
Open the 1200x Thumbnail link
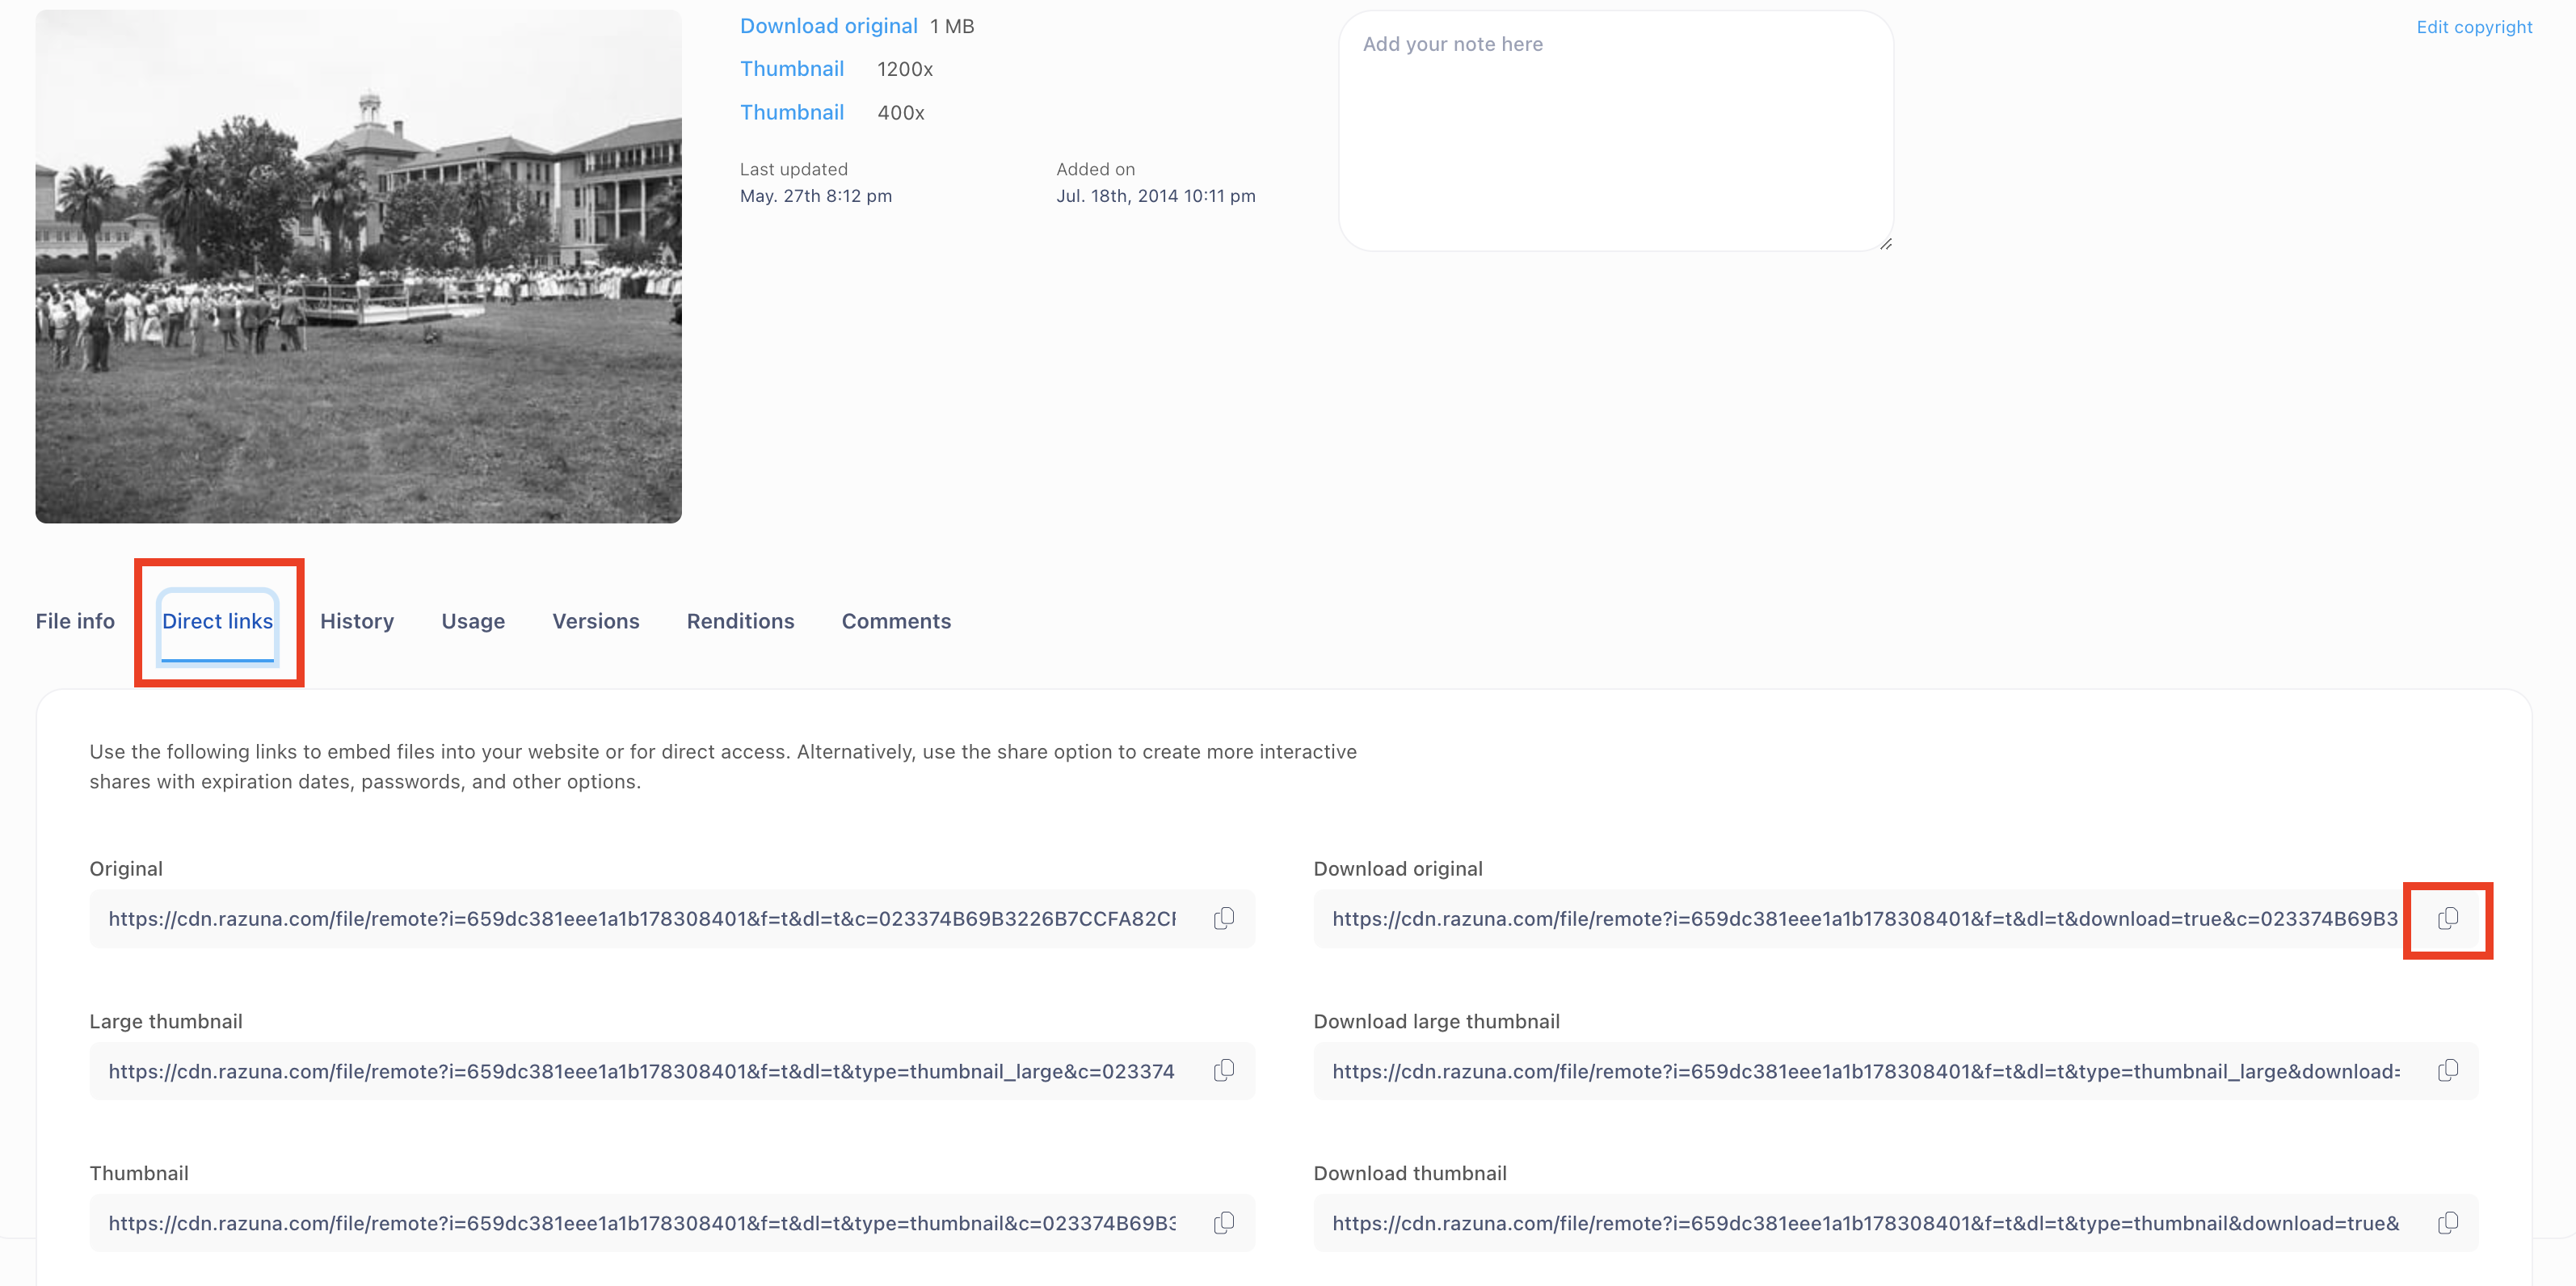[791, 68]
